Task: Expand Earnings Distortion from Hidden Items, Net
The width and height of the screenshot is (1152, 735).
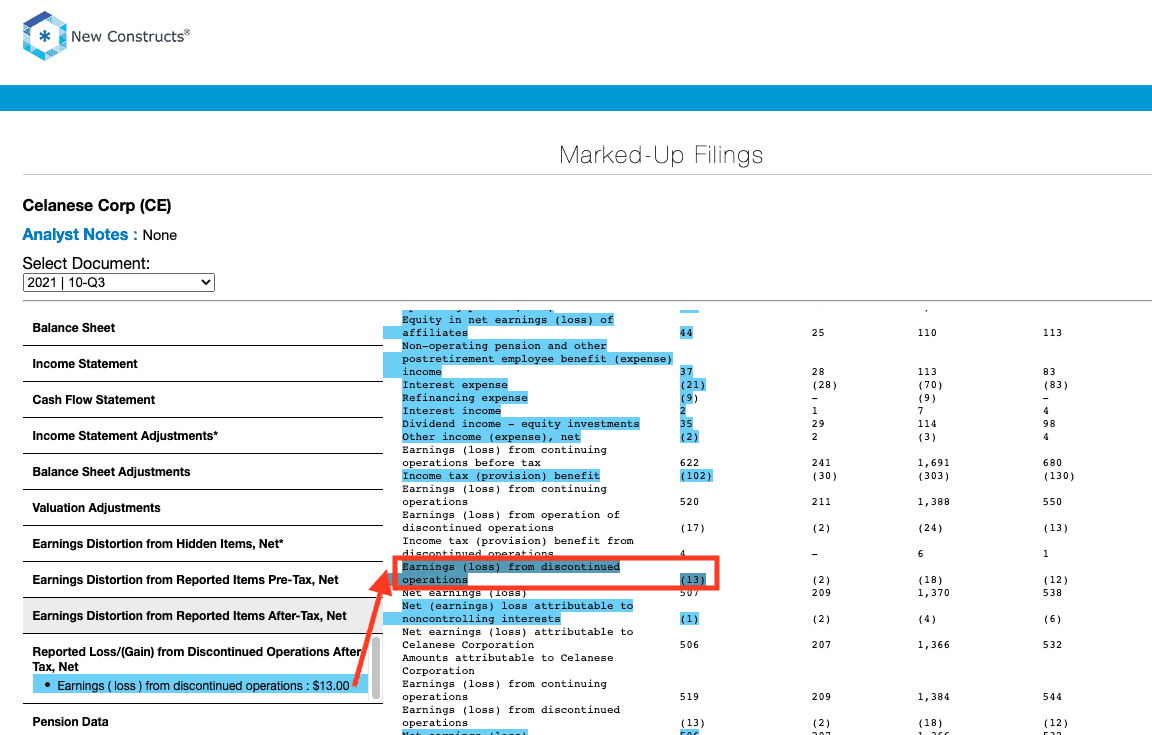Action: coord(203,544)
